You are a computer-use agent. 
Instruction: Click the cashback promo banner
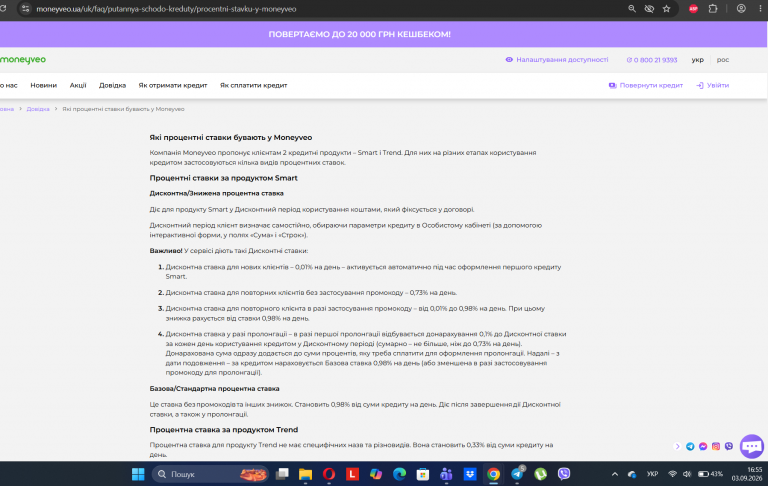360,34
